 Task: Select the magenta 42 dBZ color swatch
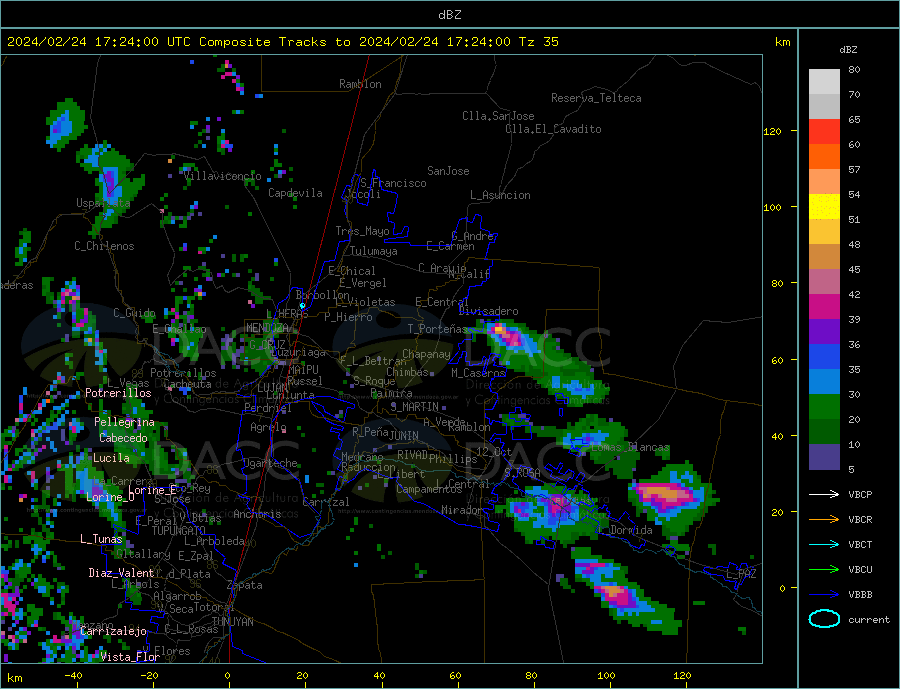pos(824,307)
